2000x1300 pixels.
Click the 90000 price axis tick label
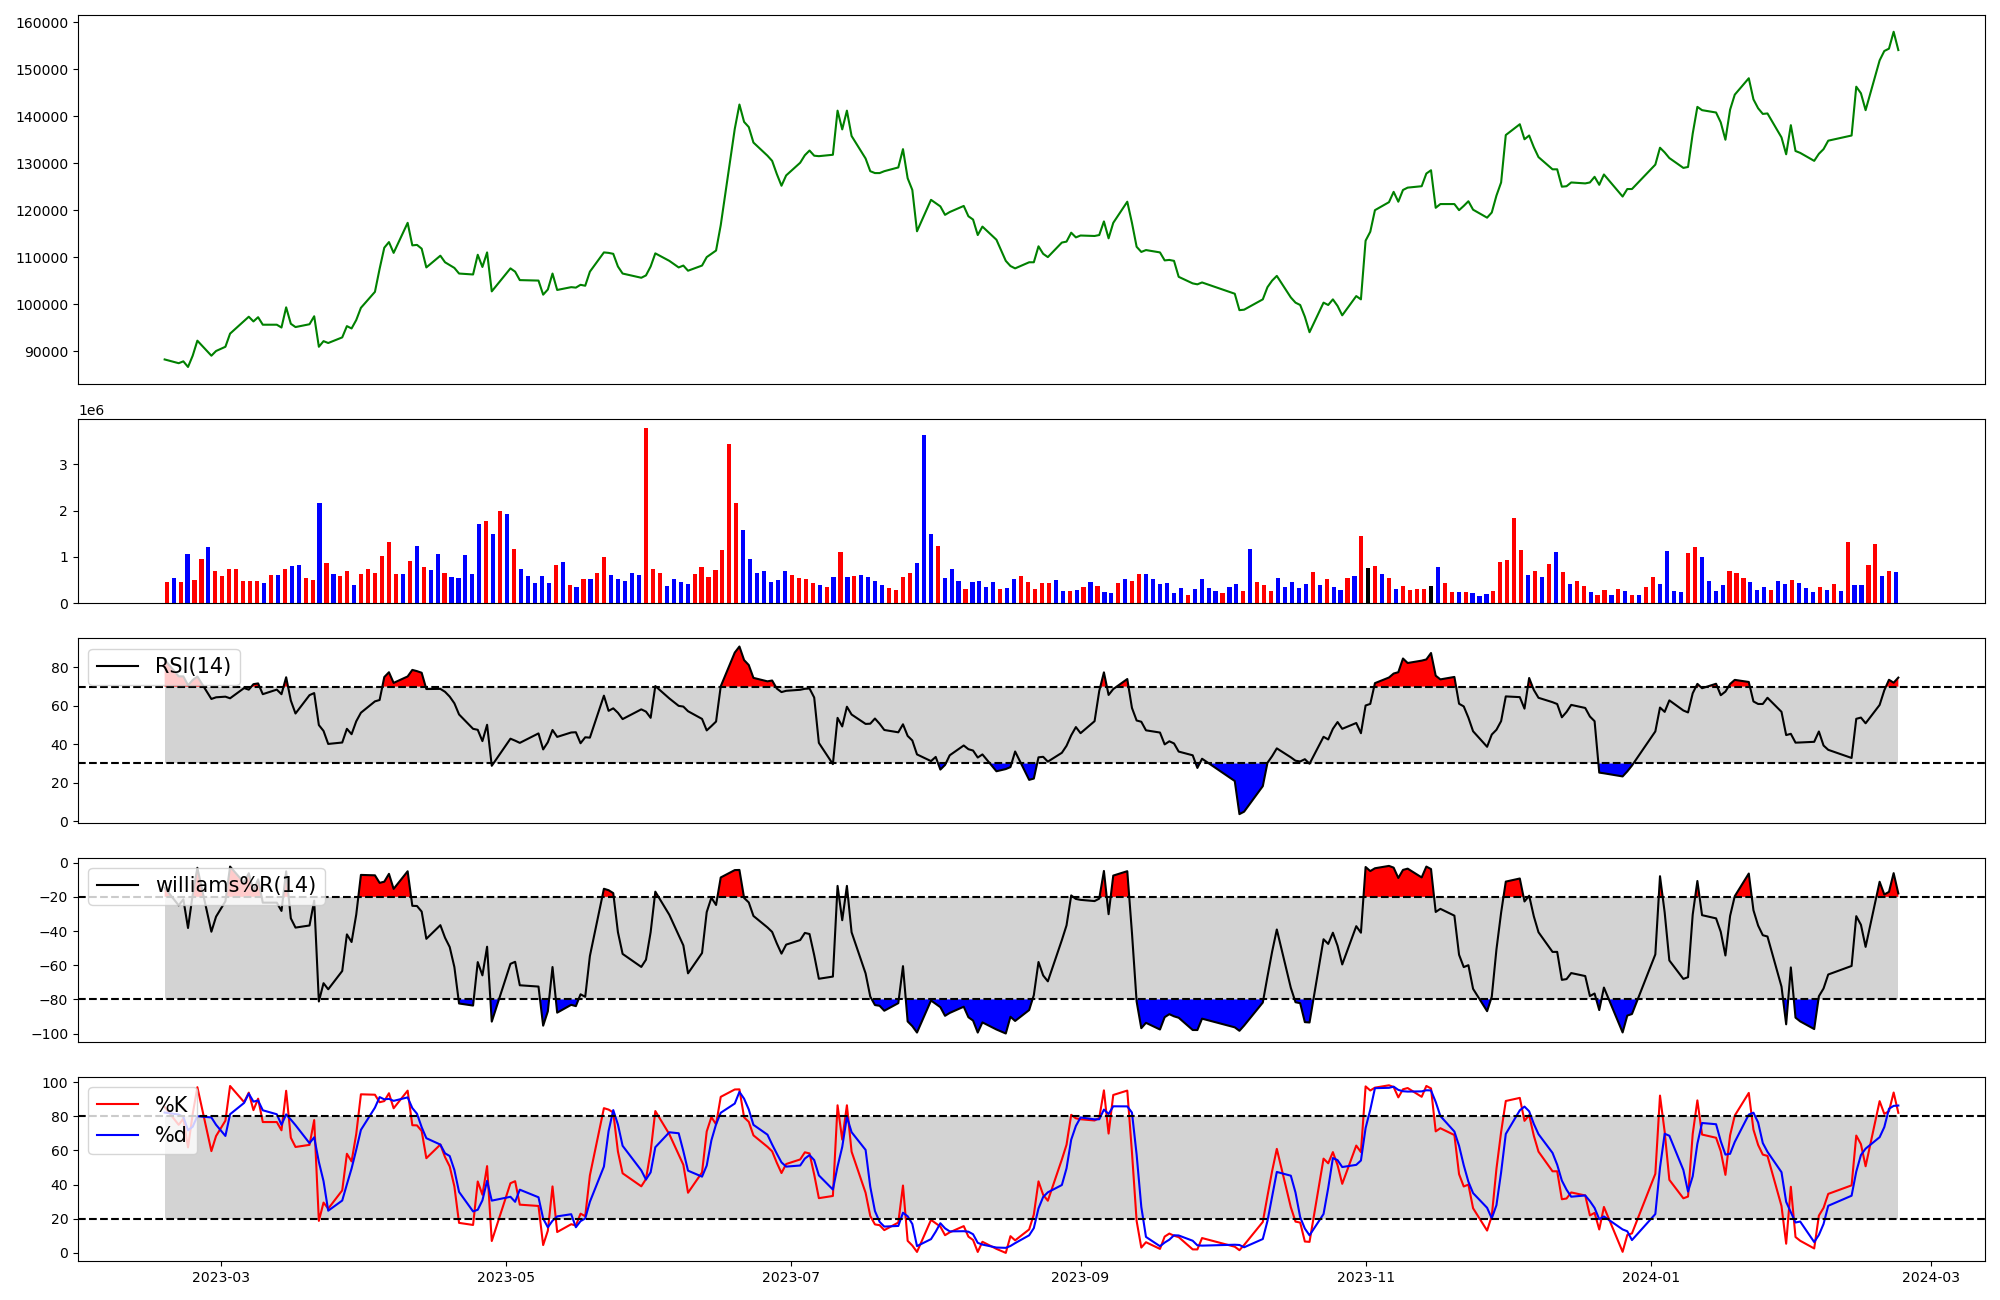point(46,352)
